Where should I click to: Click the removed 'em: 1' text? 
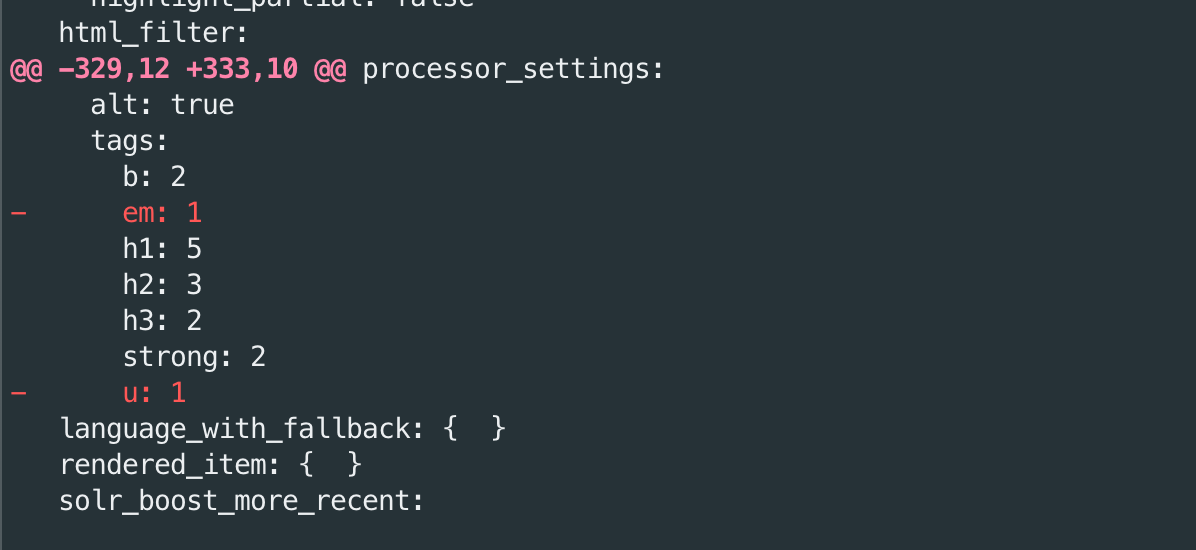162,213
